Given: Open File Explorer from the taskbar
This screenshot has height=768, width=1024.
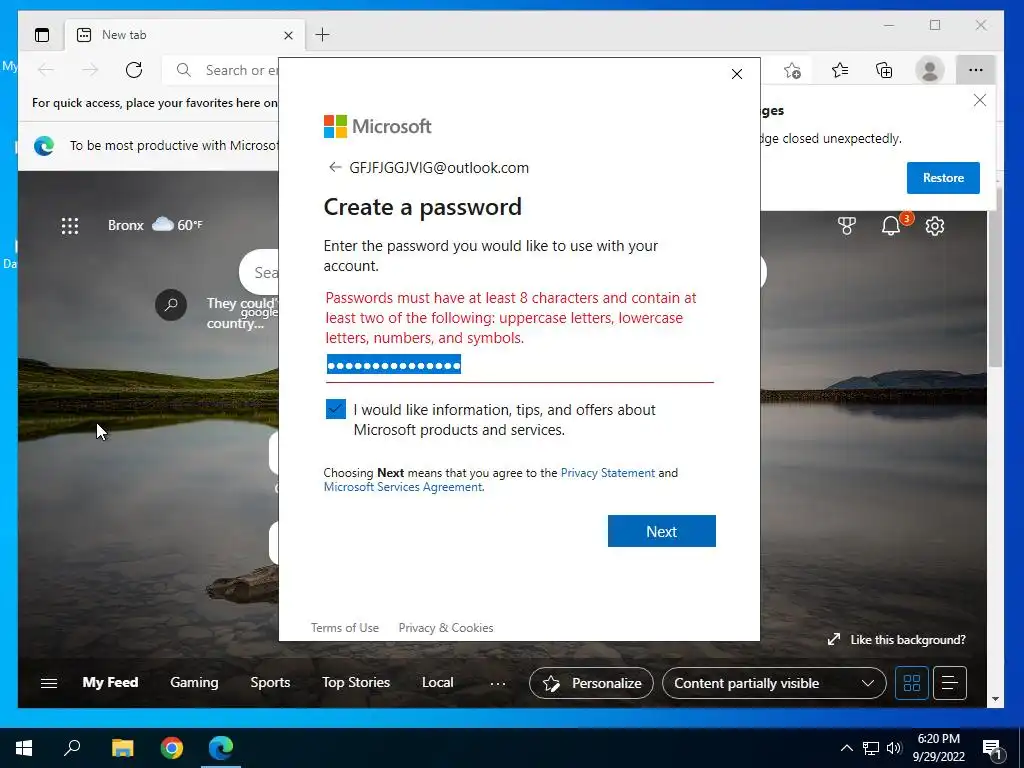Looking at the screenshot, I should (x=122, y=748).
